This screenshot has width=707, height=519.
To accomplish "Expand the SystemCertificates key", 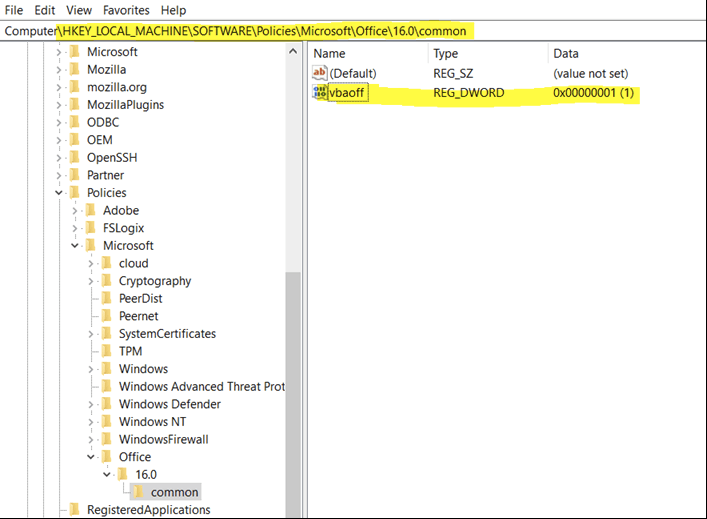I will [91, 334].
